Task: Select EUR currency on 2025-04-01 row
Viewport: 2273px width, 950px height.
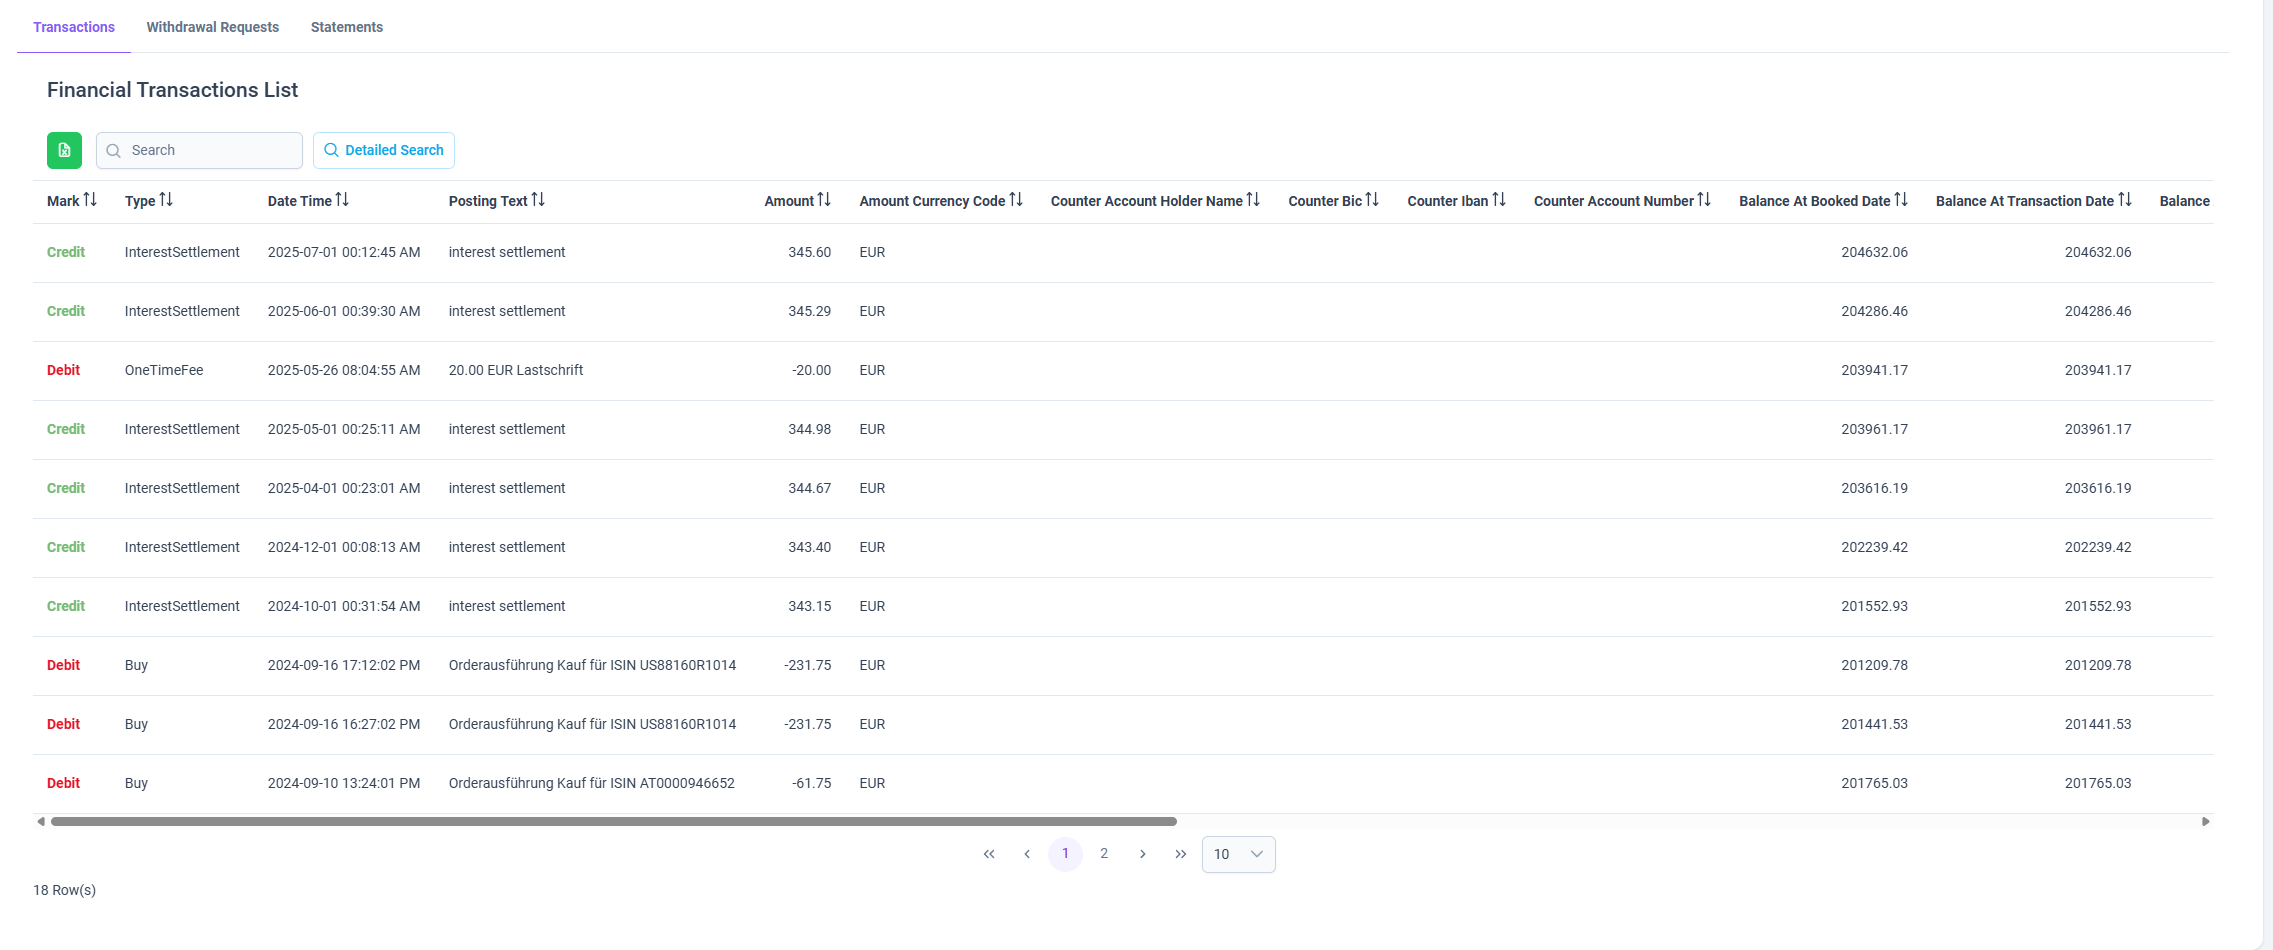Action: [x=872, y=488]
